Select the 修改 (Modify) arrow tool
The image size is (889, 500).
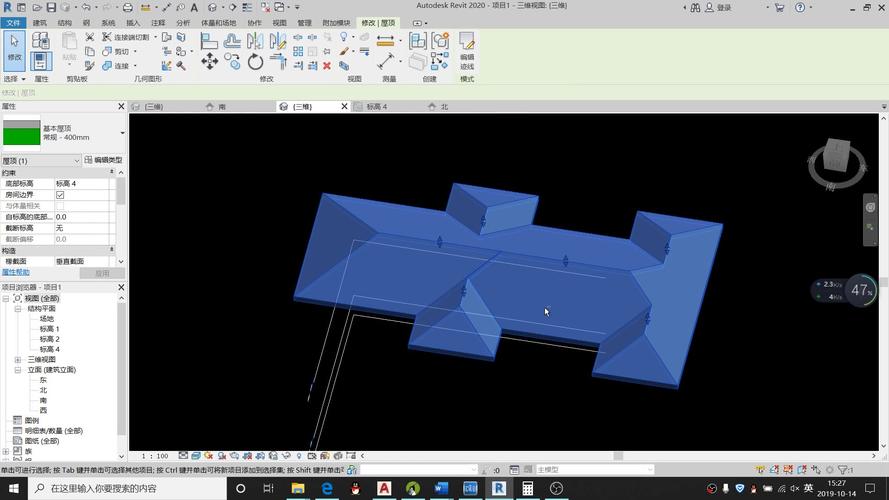pos(14,46)
